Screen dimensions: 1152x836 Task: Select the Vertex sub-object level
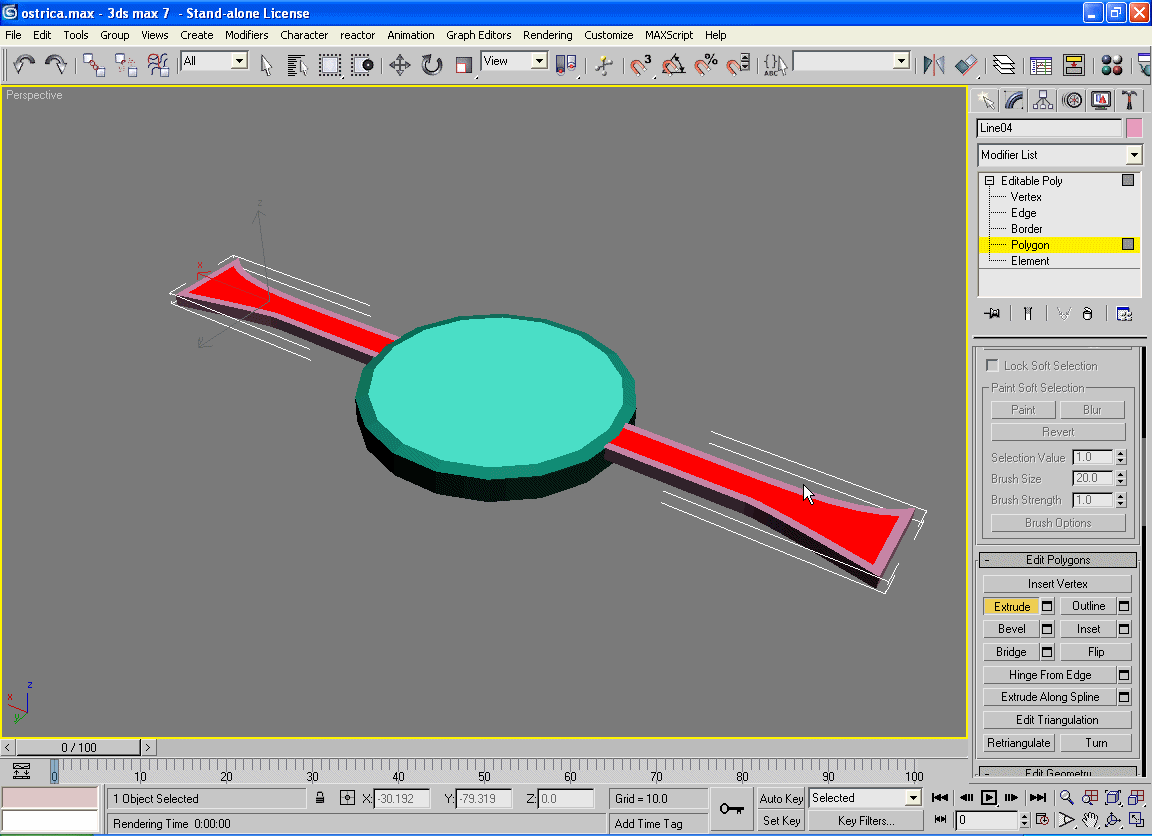click(1025, 197)
